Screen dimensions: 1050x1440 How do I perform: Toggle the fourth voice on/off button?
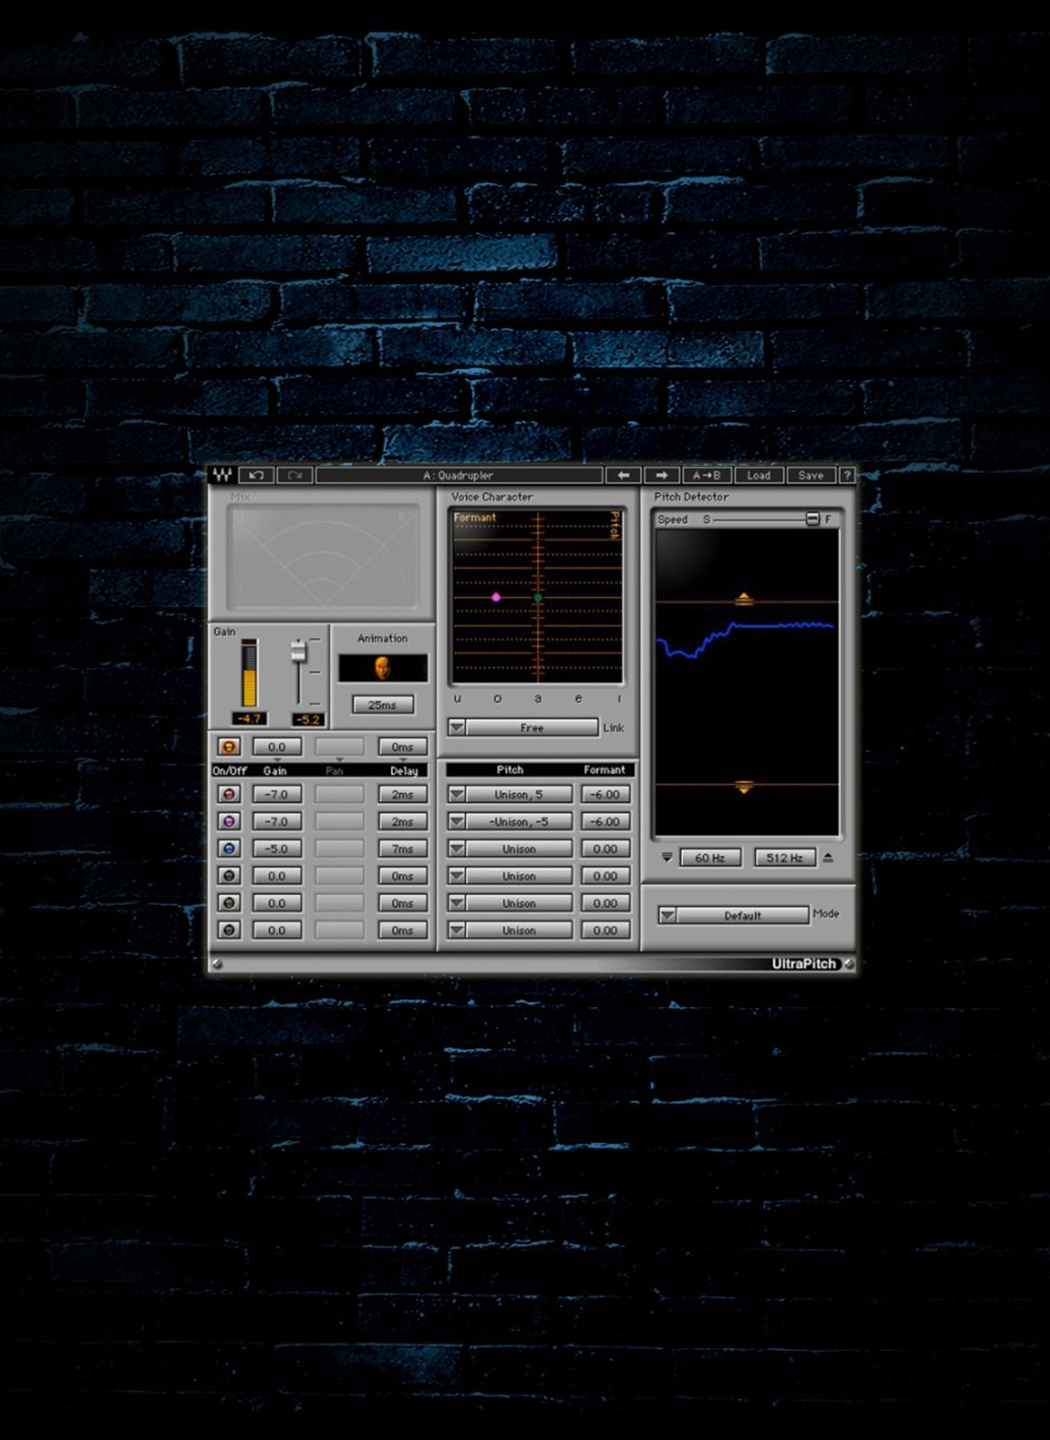pyautogui.click(x=229, y=875)
